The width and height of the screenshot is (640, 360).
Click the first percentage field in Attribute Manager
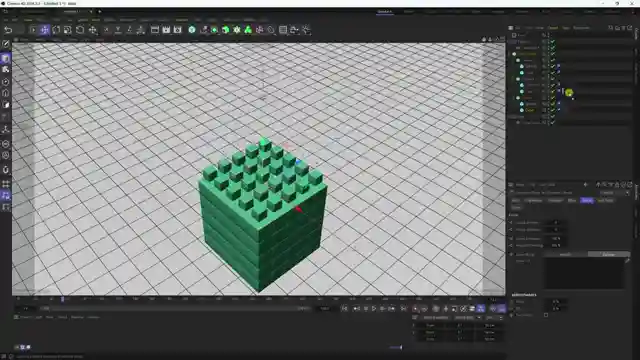tap(556, 238)
